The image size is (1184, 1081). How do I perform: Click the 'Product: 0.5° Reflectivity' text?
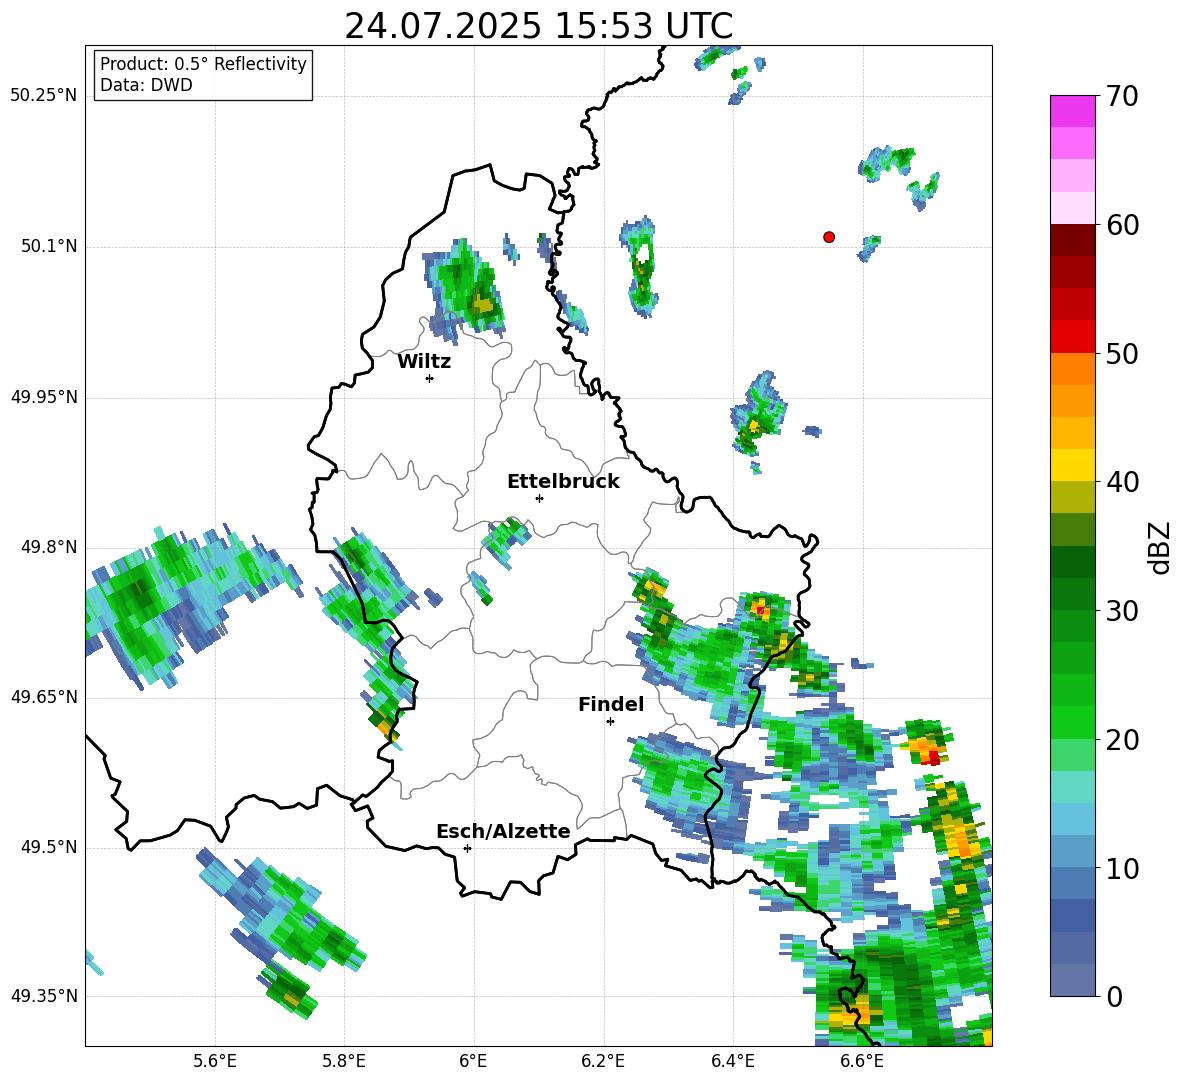pyautogui.click(x=203, y=64)
